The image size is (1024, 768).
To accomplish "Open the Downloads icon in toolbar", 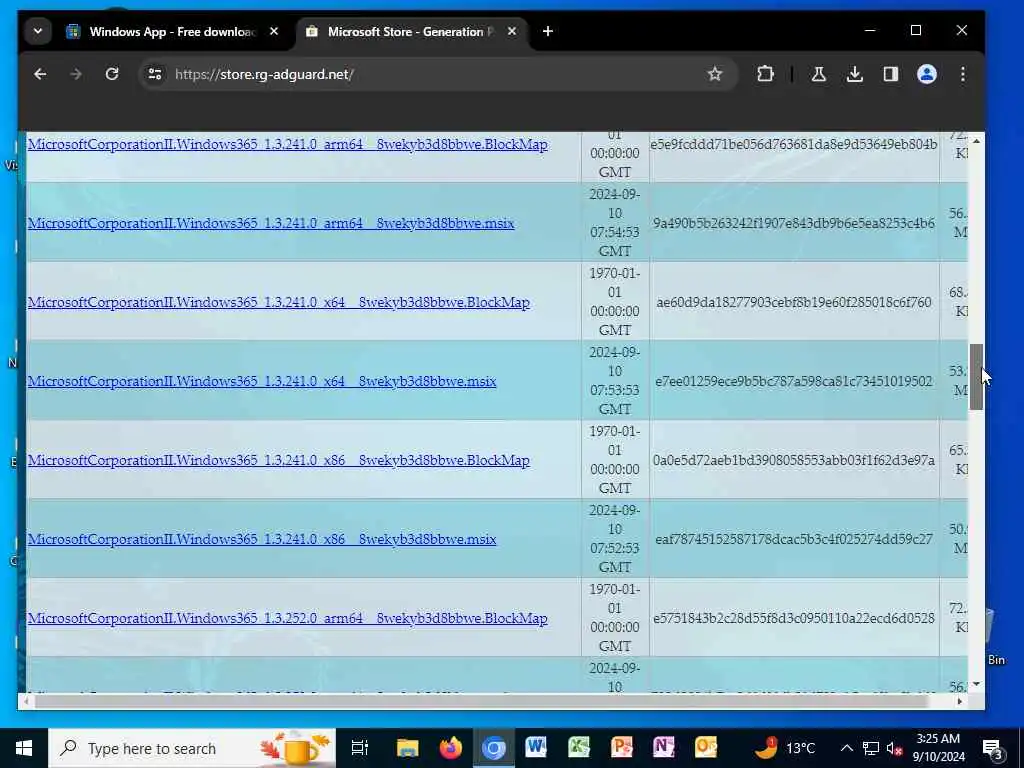I will pyautogui.click(x=854, y=74).
